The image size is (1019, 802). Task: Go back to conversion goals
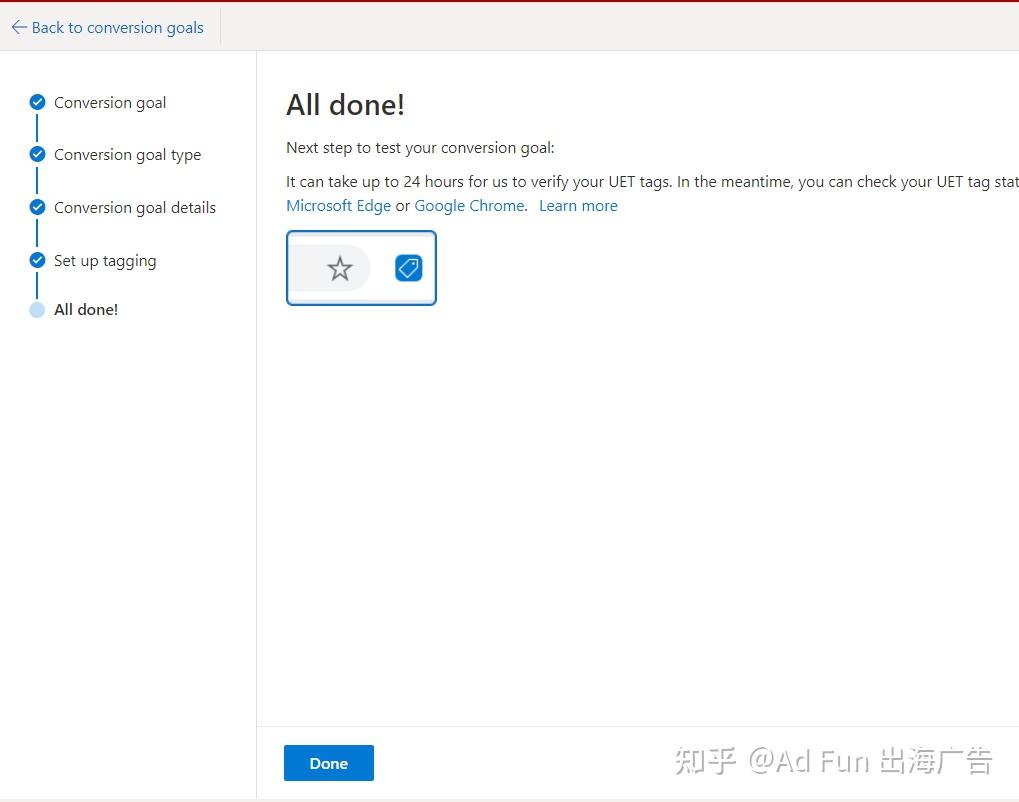108,27
